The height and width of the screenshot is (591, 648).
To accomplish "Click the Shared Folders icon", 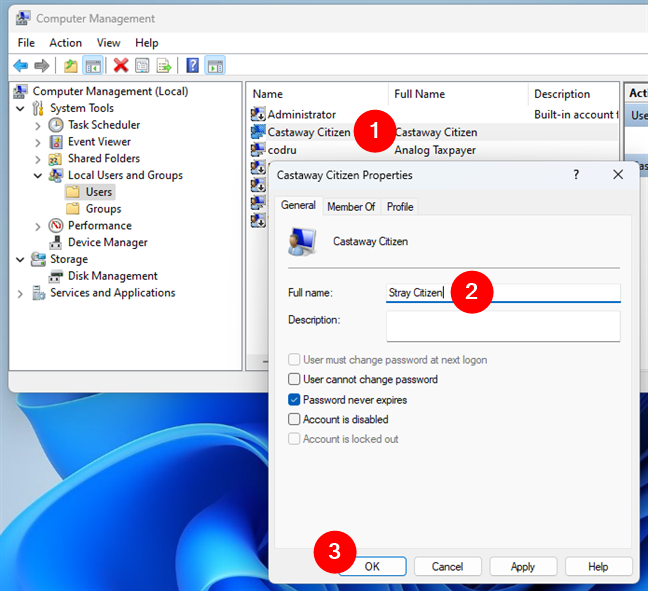I will click(55, 159).
